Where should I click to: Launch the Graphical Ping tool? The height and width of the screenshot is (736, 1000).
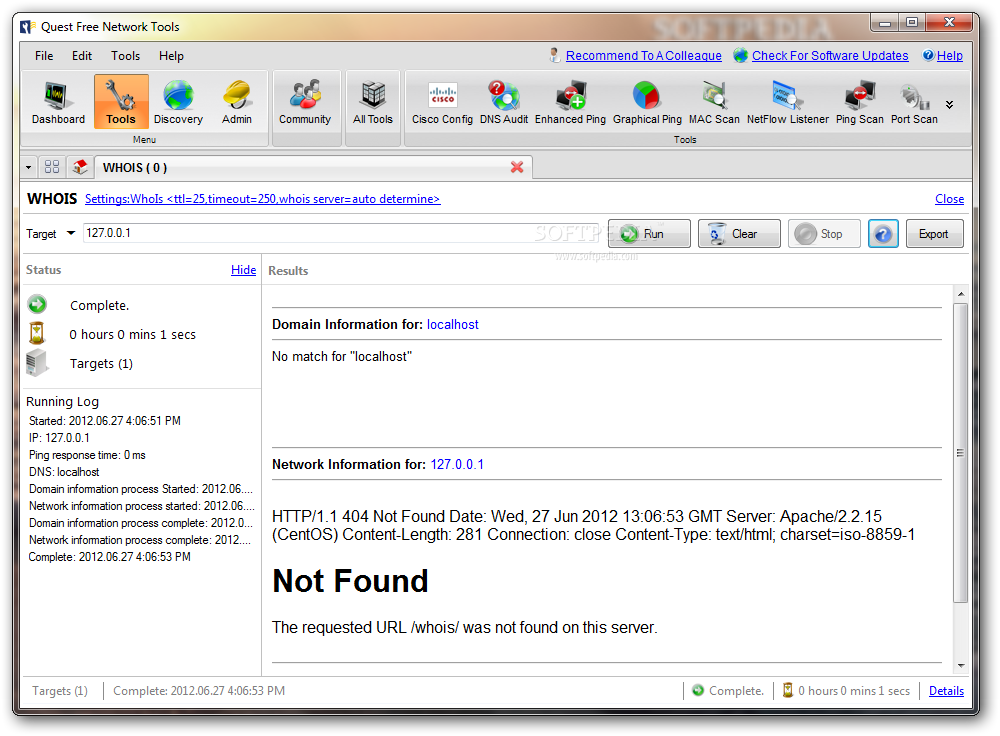[647, 101]
